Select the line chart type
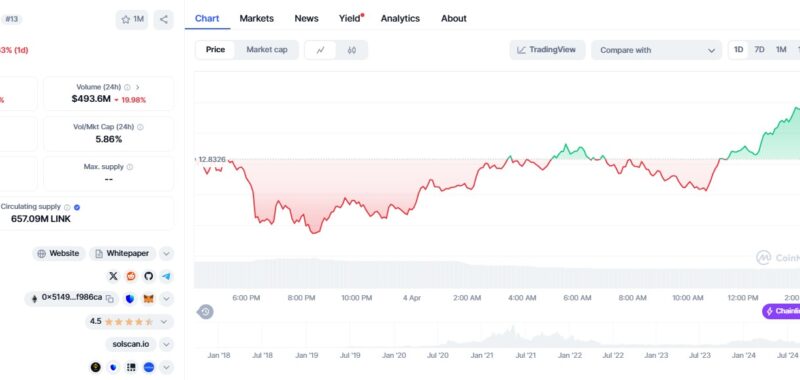The height and width of the screenshot is (380, 800). coord(320,50)
